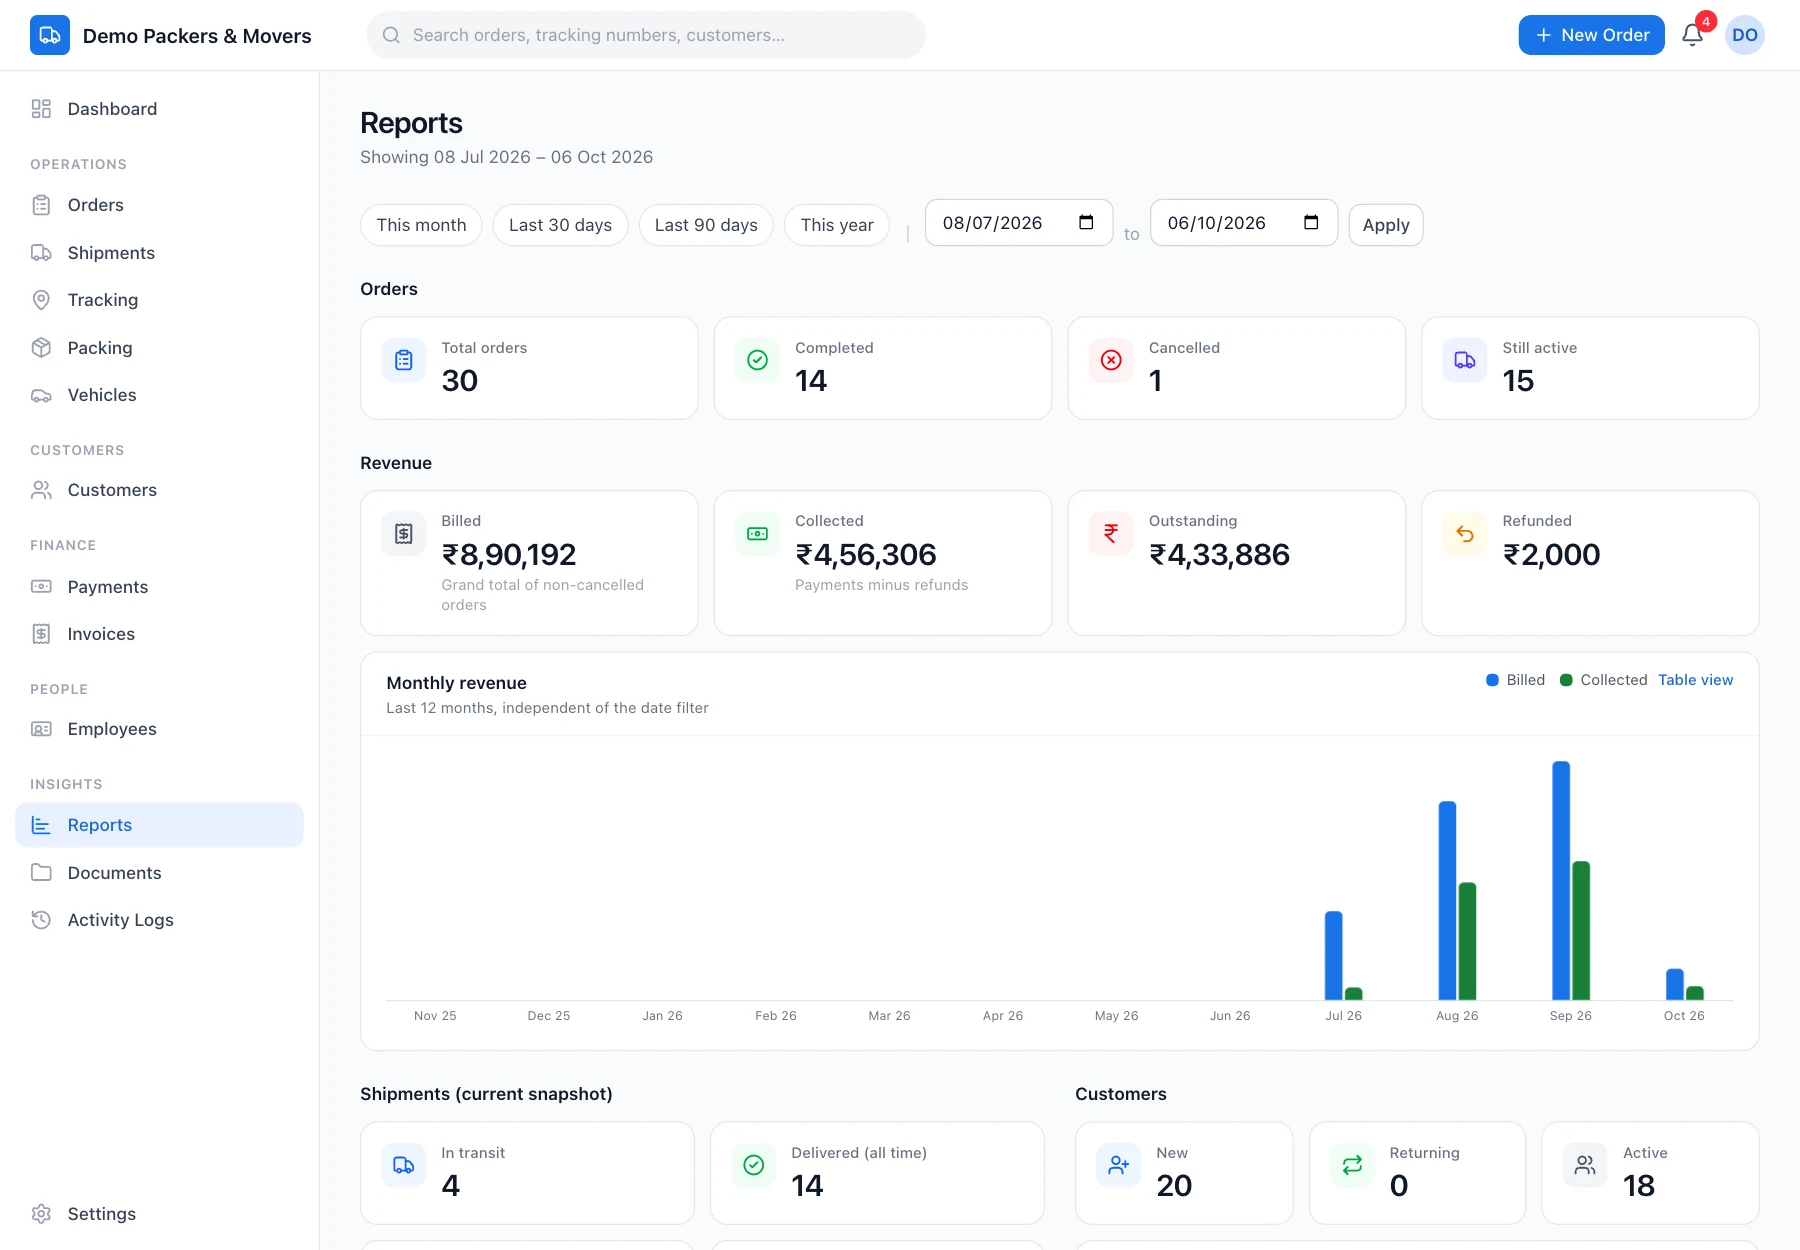1800x1250 pixels.
Task: Click the Outstanding rupee icon
Action: pyautogui.click(x=1111, y=534)
